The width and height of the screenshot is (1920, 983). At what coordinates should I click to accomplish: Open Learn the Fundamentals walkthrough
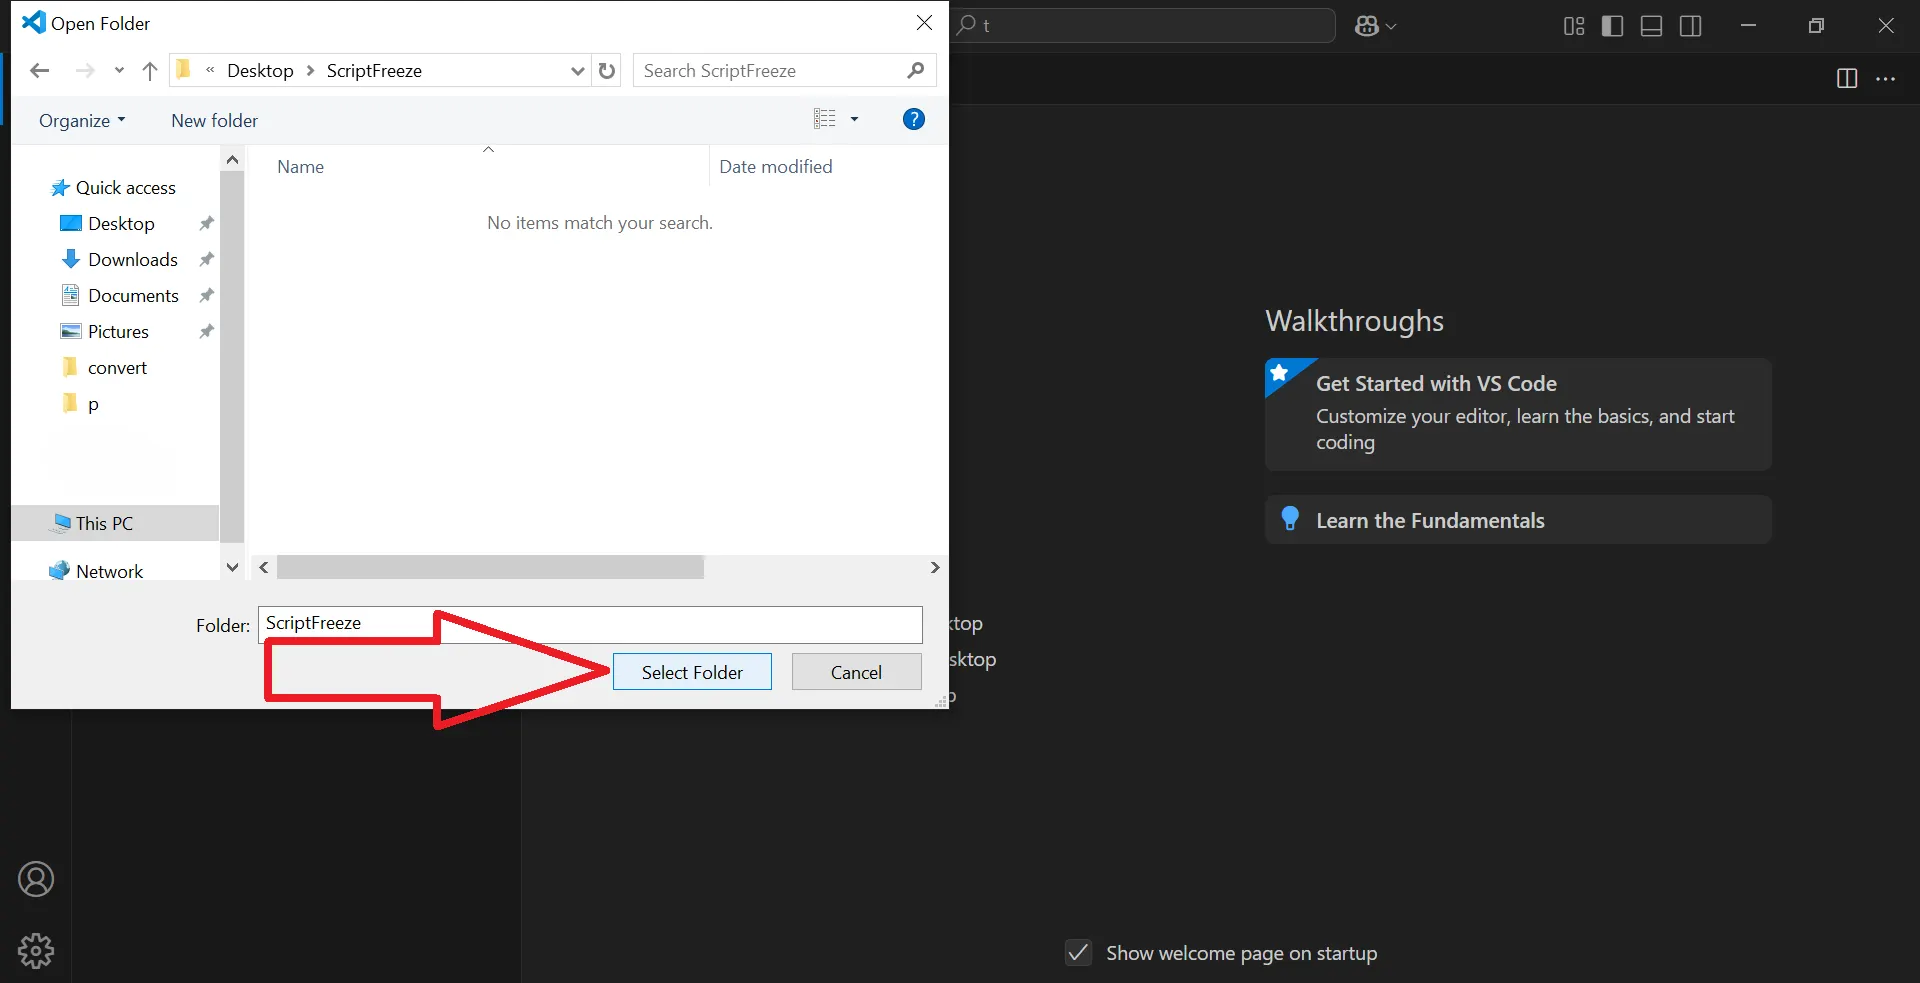[x=1518, y=520]
